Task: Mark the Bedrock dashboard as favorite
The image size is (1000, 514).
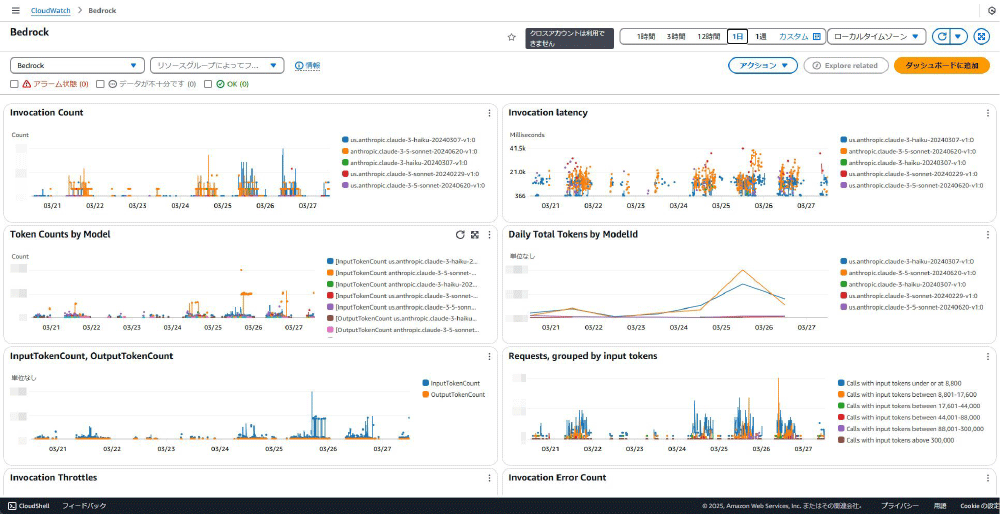Action: [512, 37]
